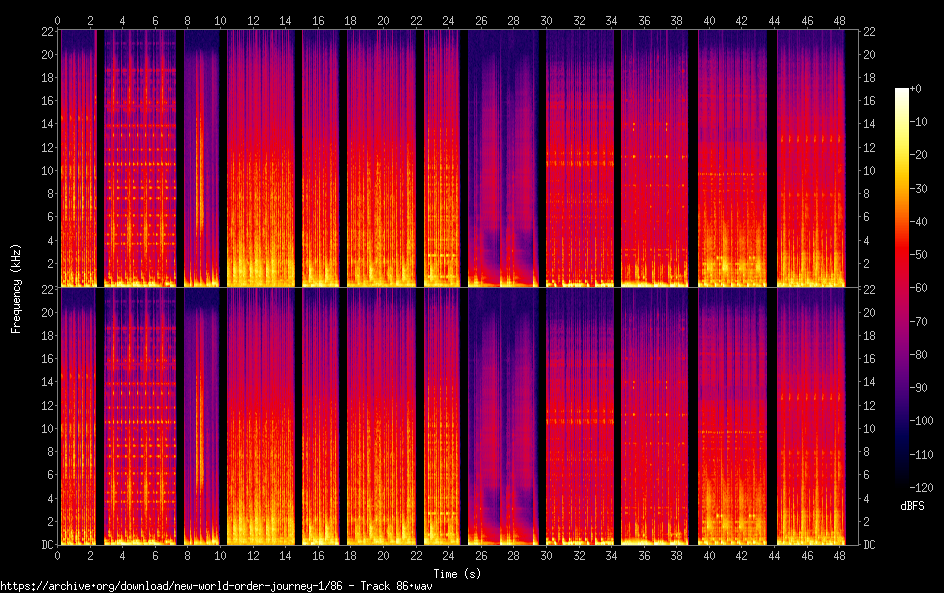
Task: Click the "dBFS" label below the color scale
Action: click(911, 507)
